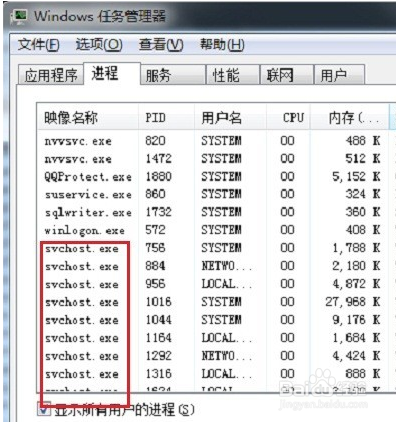
Task: Open the 用户 tab
Action: [339, 75]
